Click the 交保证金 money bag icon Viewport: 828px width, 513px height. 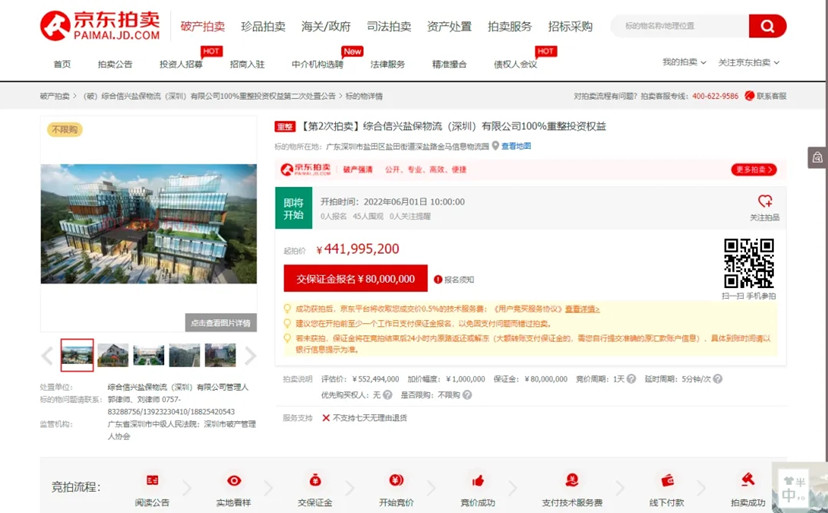click(315, 480)
